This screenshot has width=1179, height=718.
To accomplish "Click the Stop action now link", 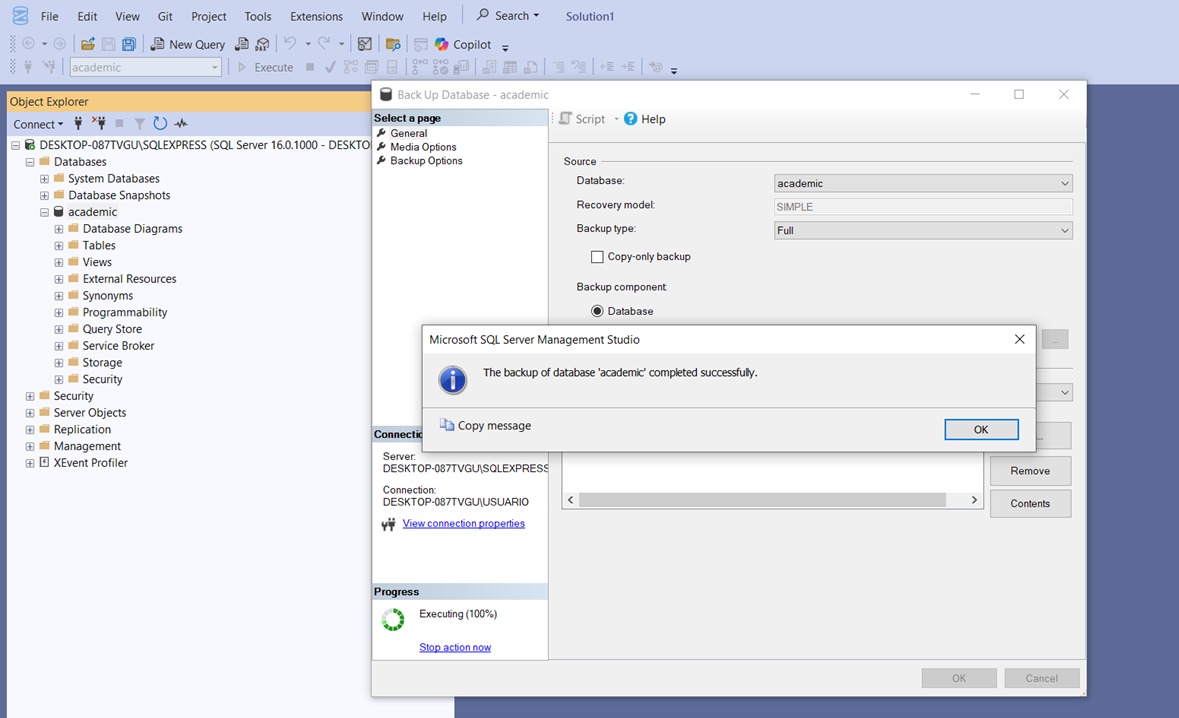I will [455, 647].
